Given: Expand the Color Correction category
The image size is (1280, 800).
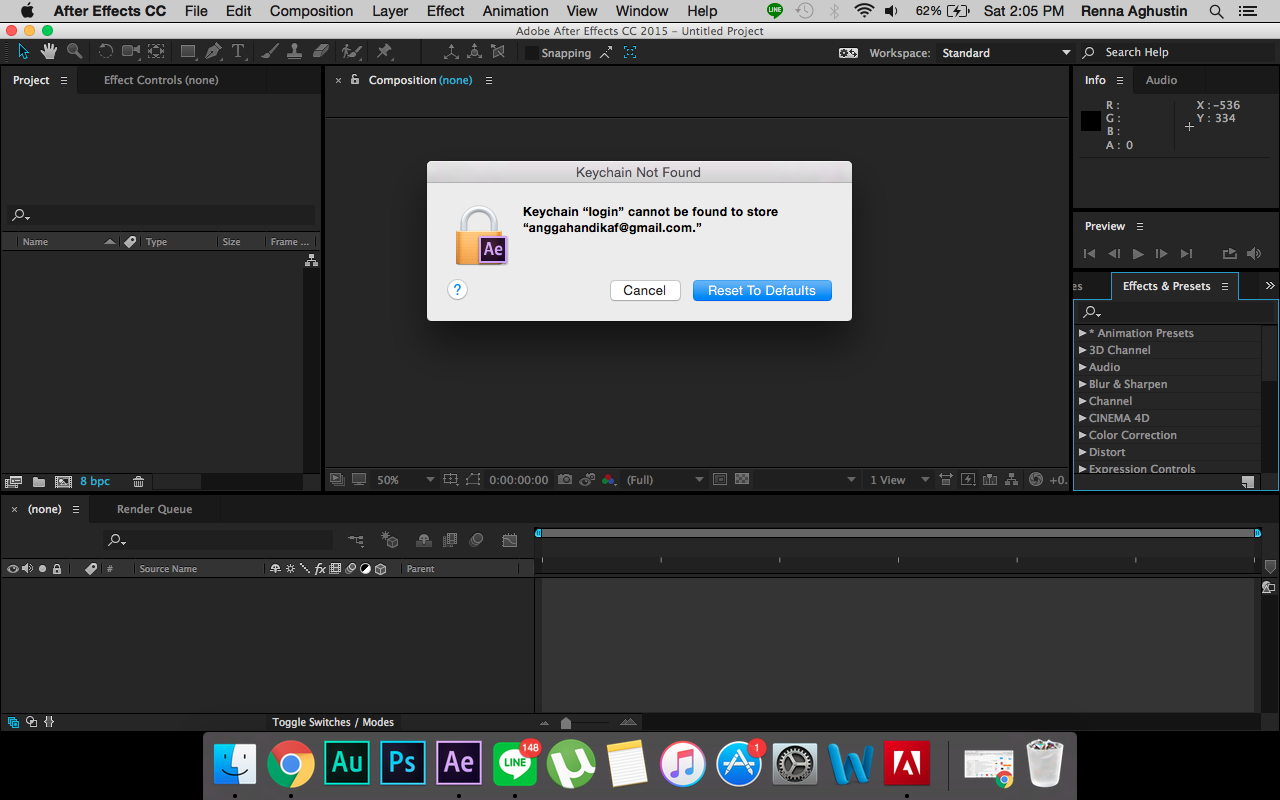Looking at the screenshot, I should (x=1082, y=435).
